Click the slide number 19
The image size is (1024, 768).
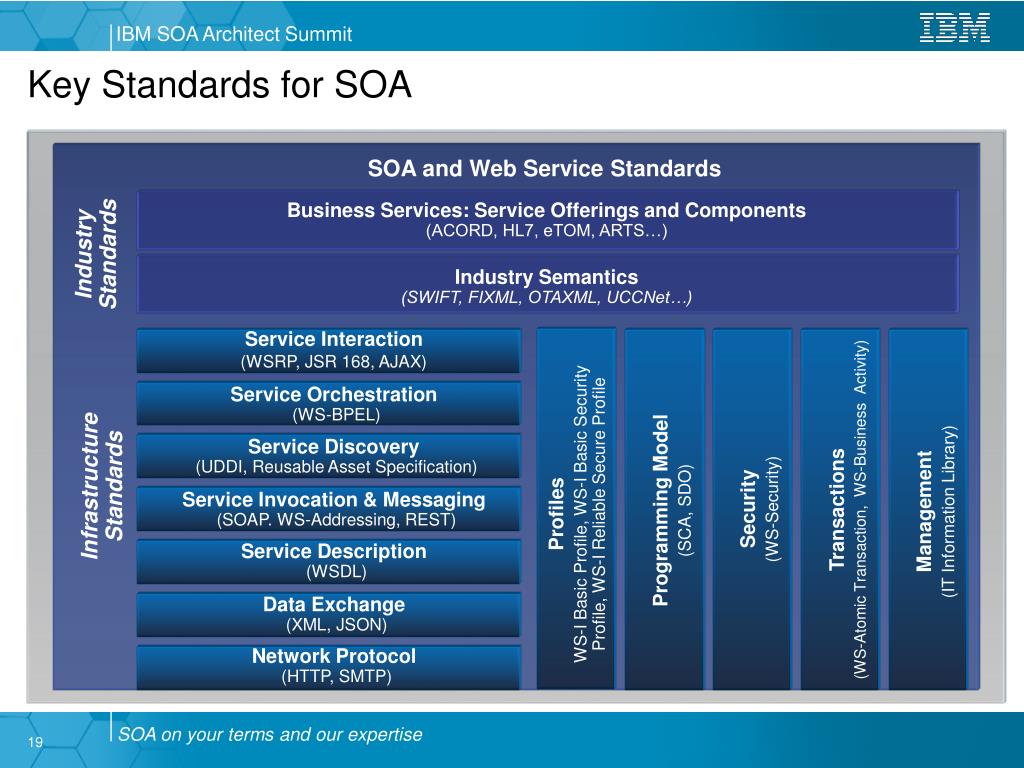click(35, 742)
